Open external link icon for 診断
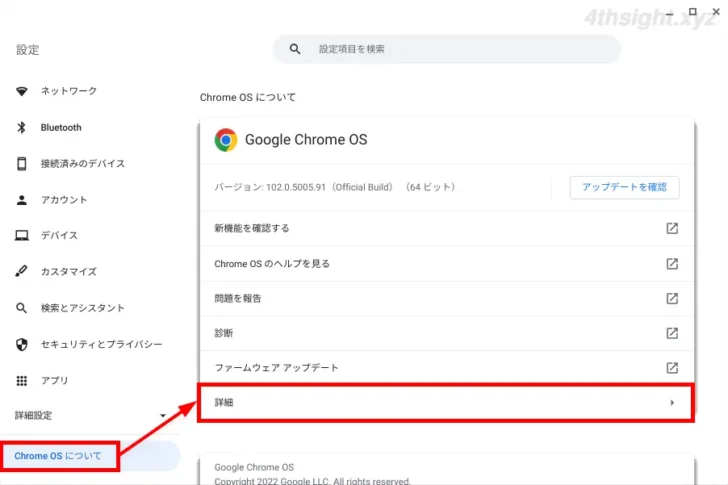Screen dimensions: 728x485 [x=672, y=333]
